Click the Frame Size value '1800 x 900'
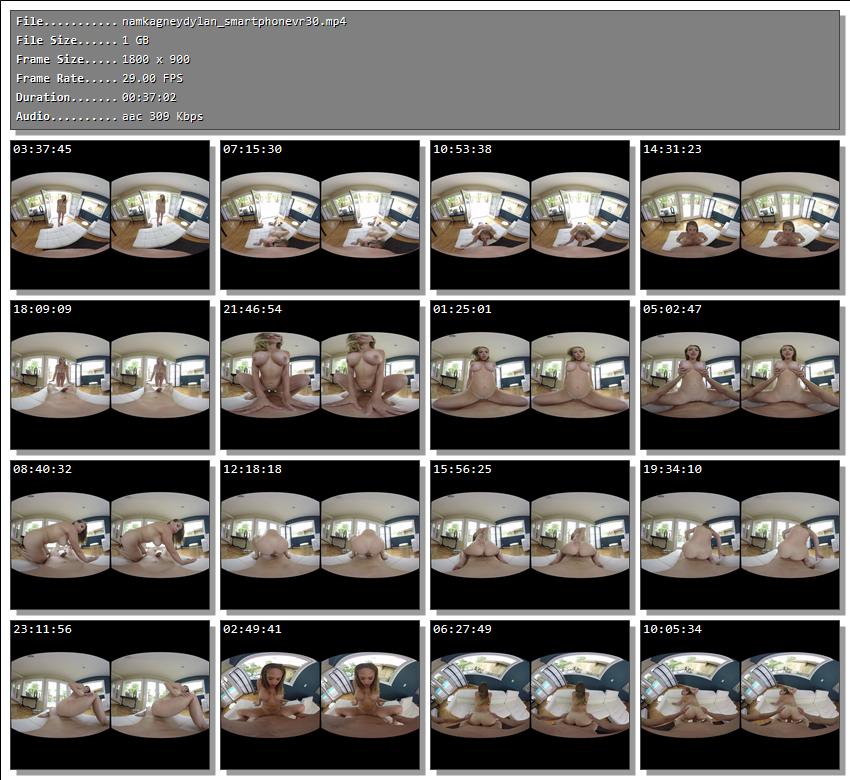850x780 pixels. [x=156, y=60]
